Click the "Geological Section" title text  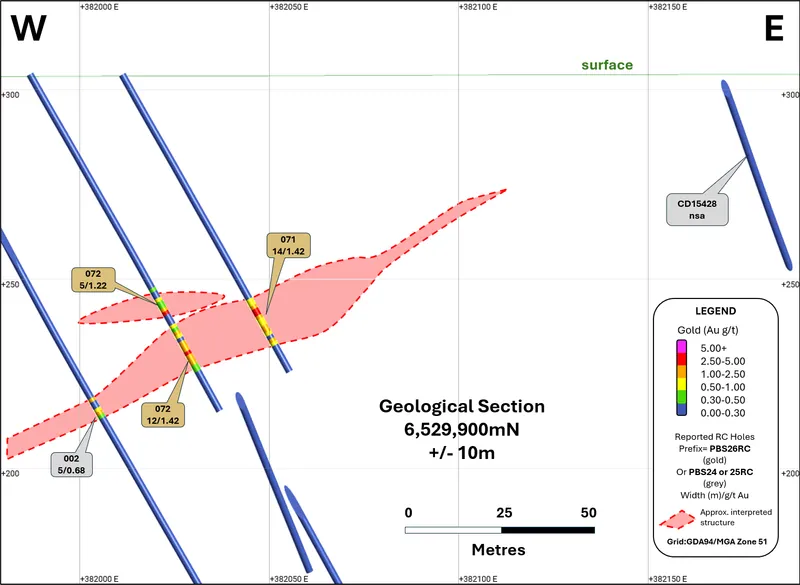(462, 406)
